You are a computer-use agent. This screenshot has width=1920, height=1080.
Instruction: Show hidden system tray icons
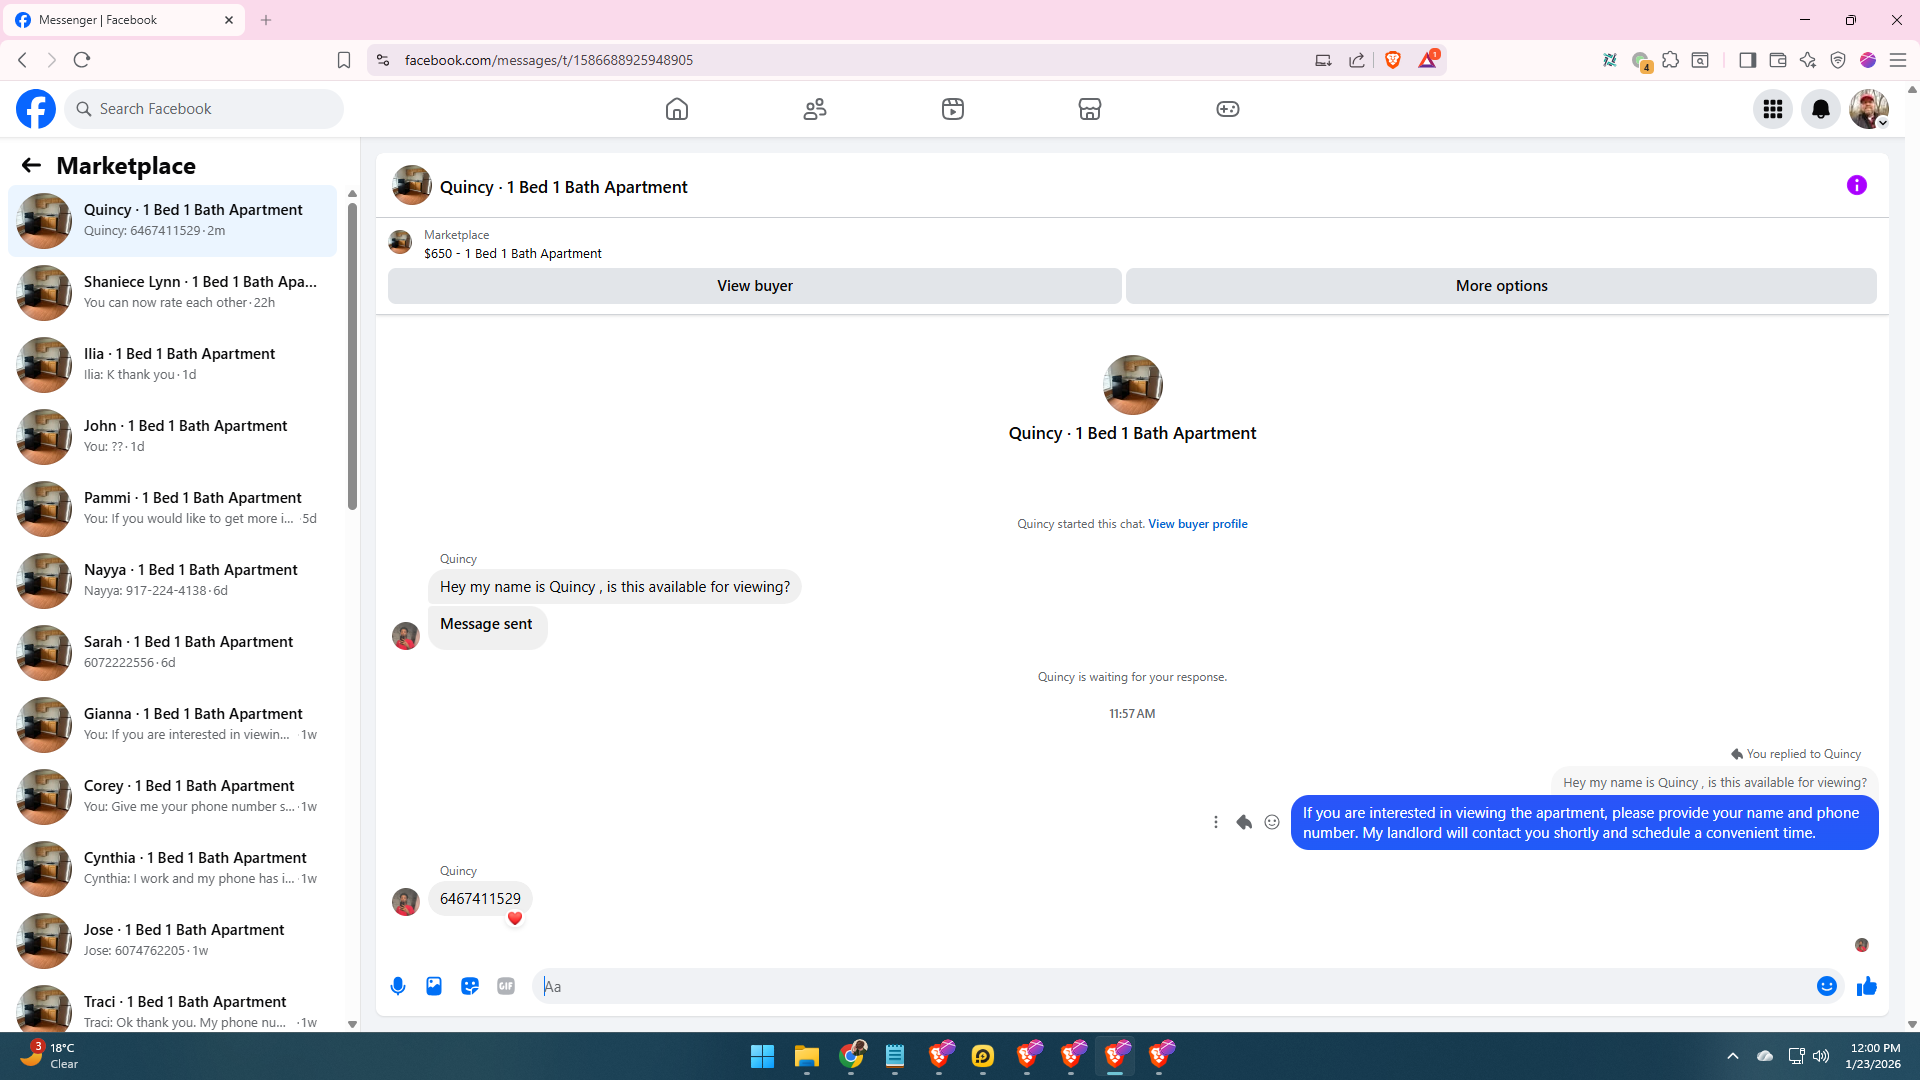click(x=1733, y=1056)
